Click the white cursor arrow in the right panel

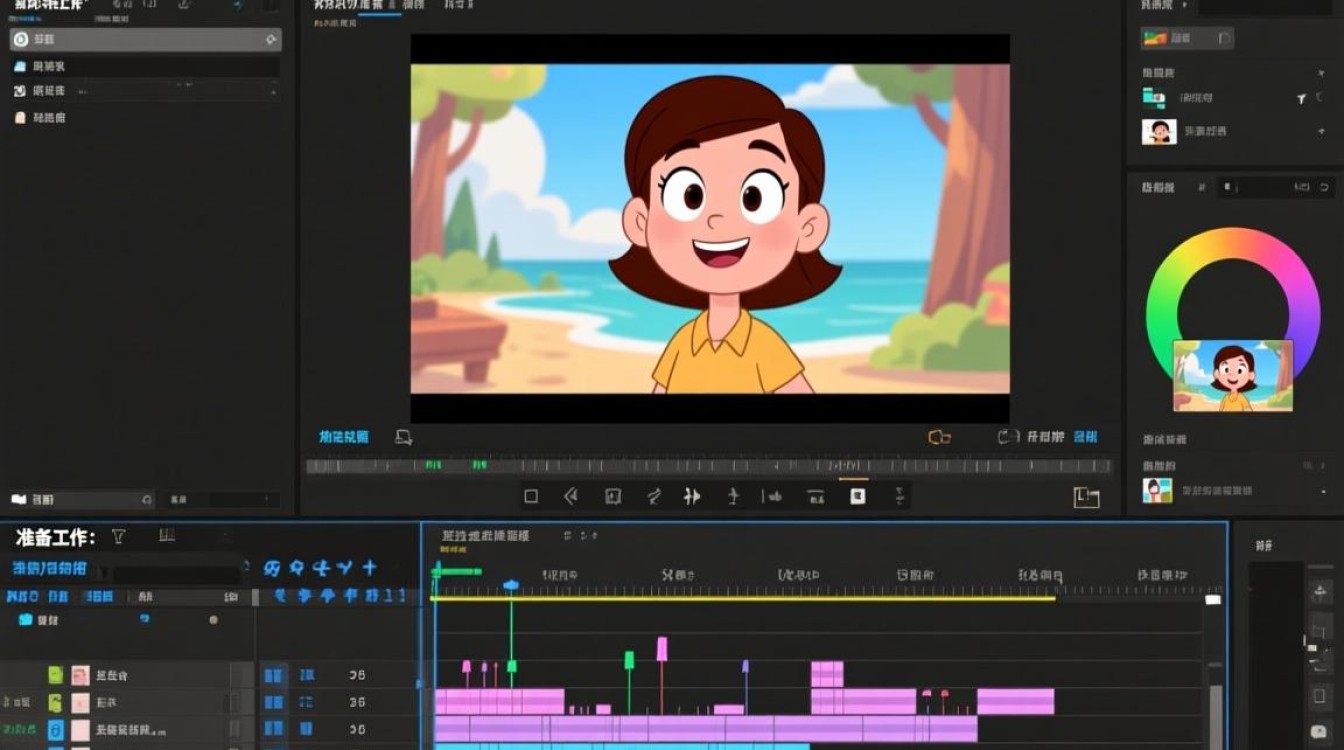1301,99
